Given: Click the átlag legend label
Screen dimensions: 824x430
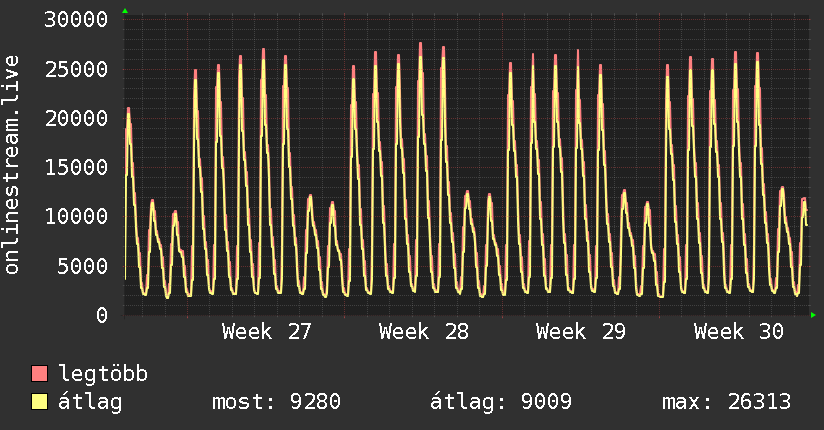Looking at the screenshot, I should (x=90, y=402).
